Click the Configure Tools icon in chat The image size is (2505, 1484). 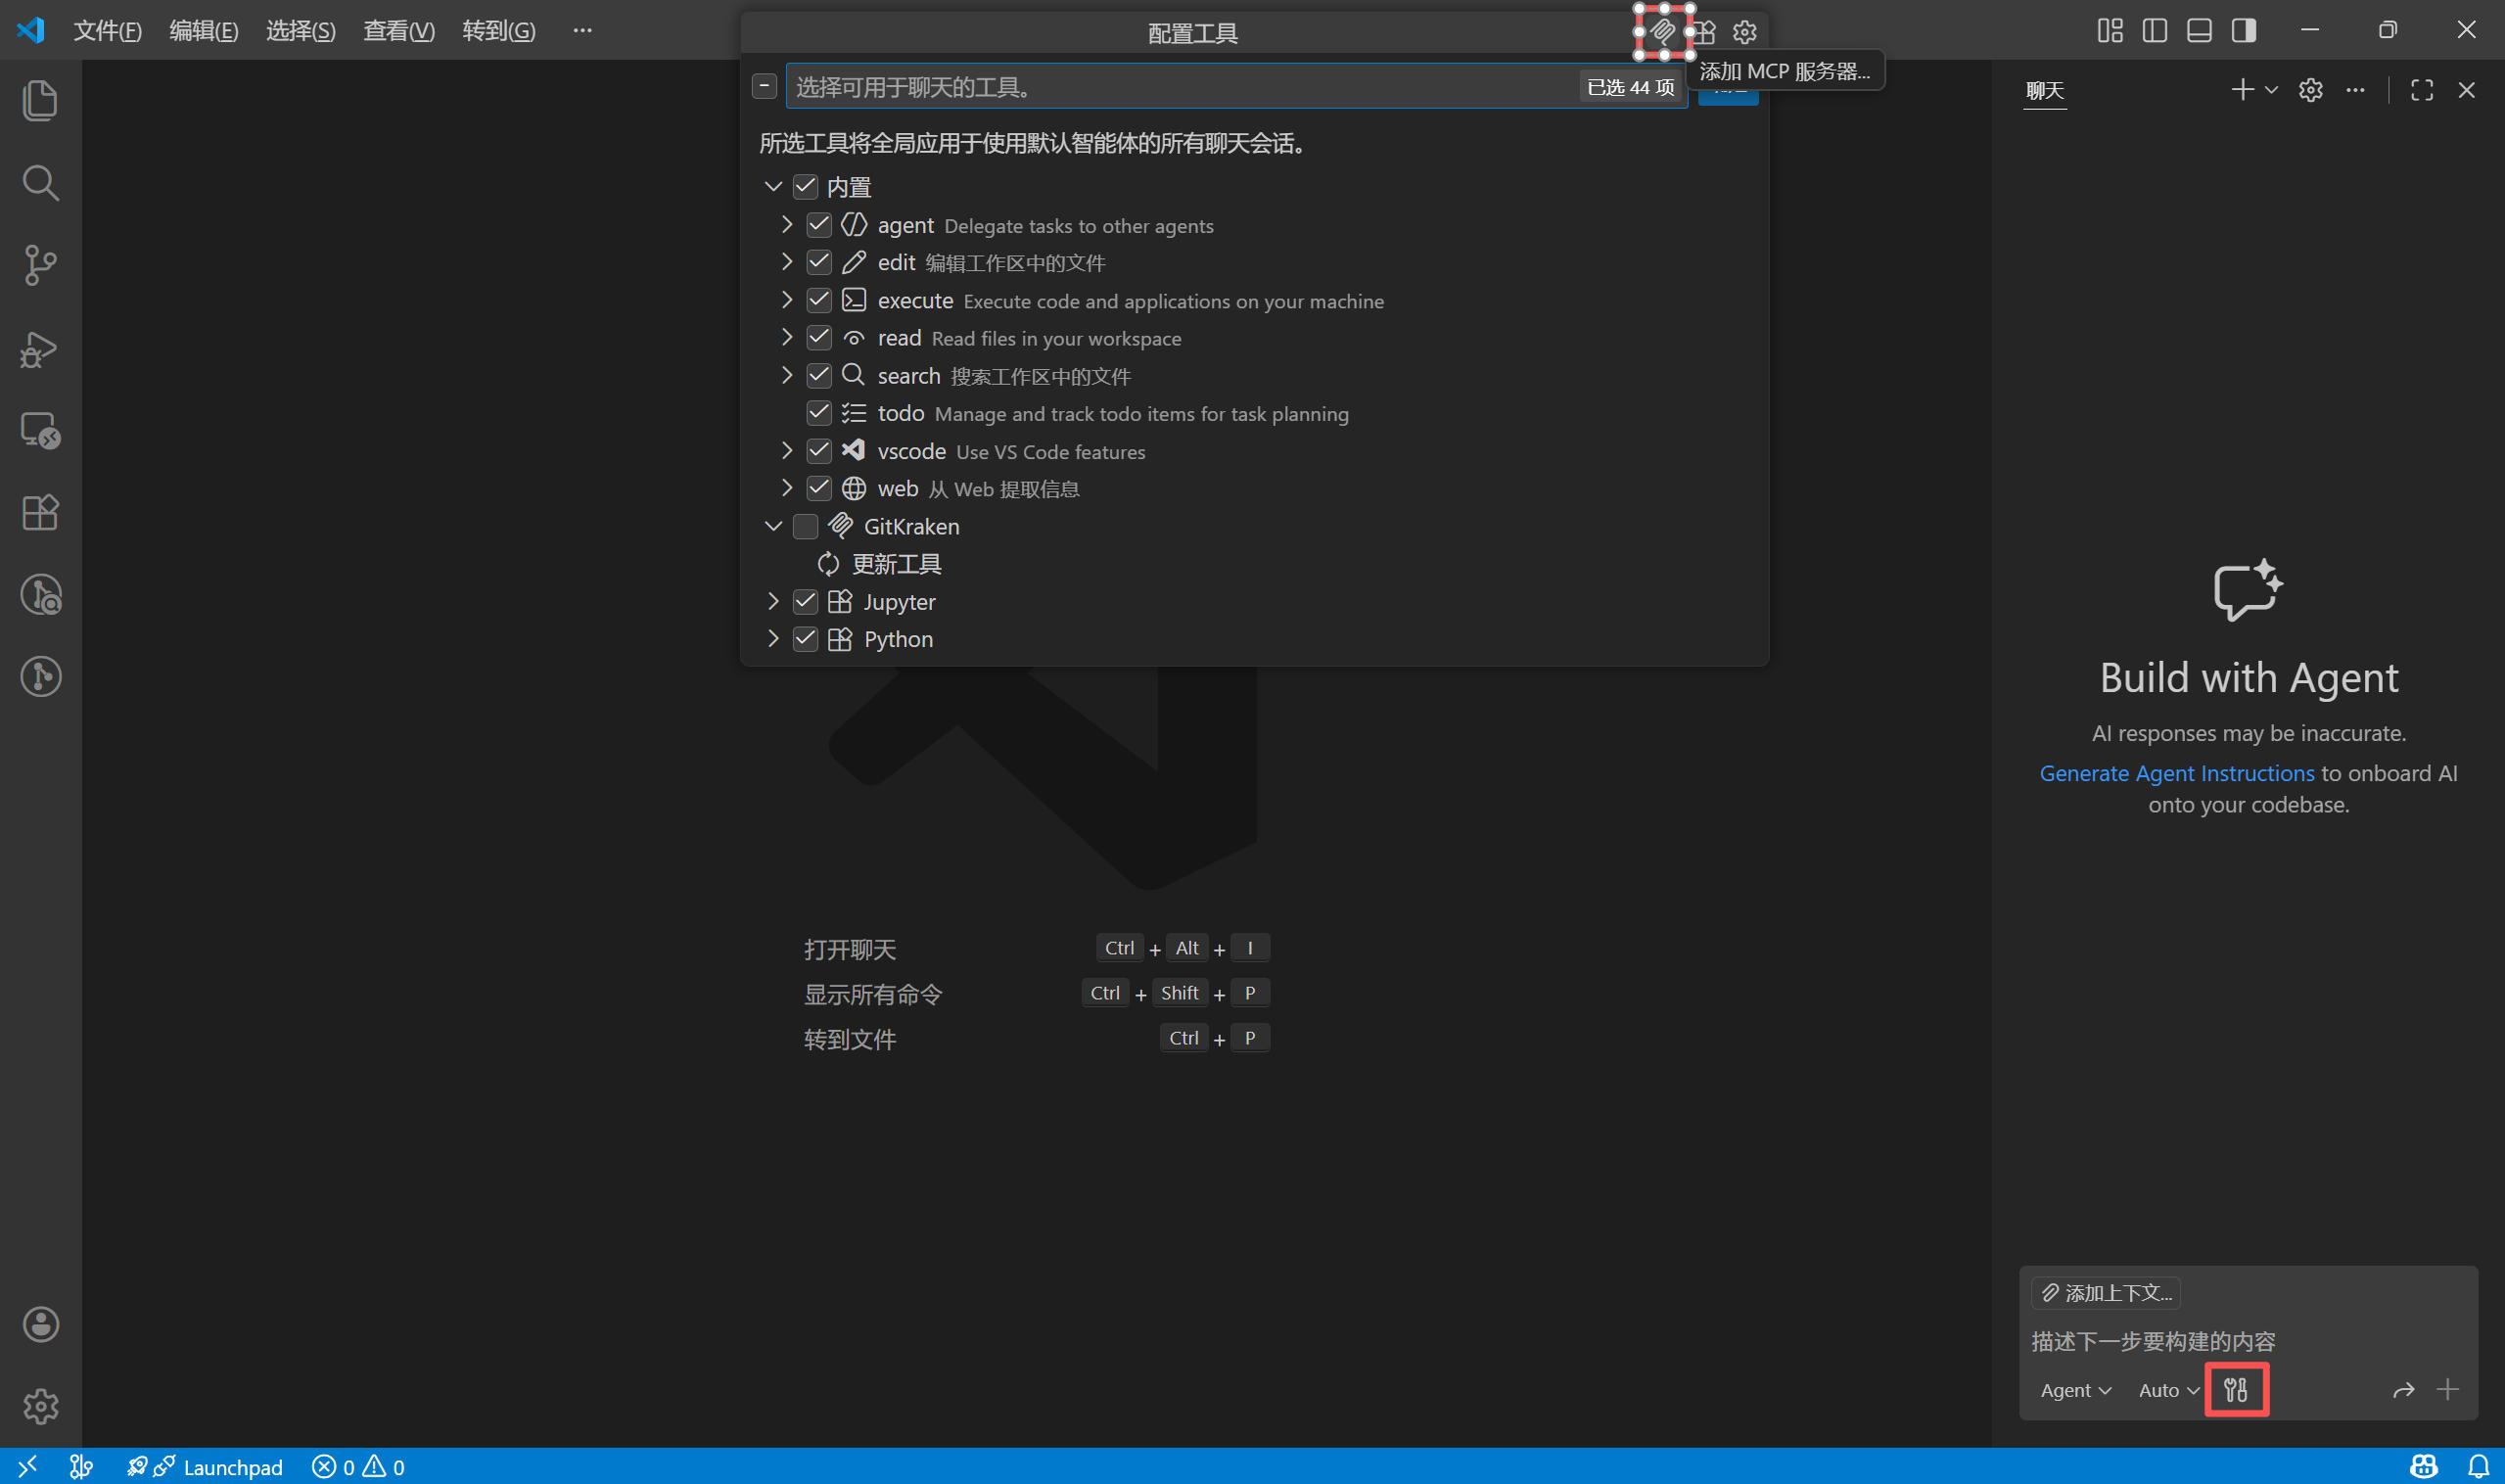coord(2236,1389)
